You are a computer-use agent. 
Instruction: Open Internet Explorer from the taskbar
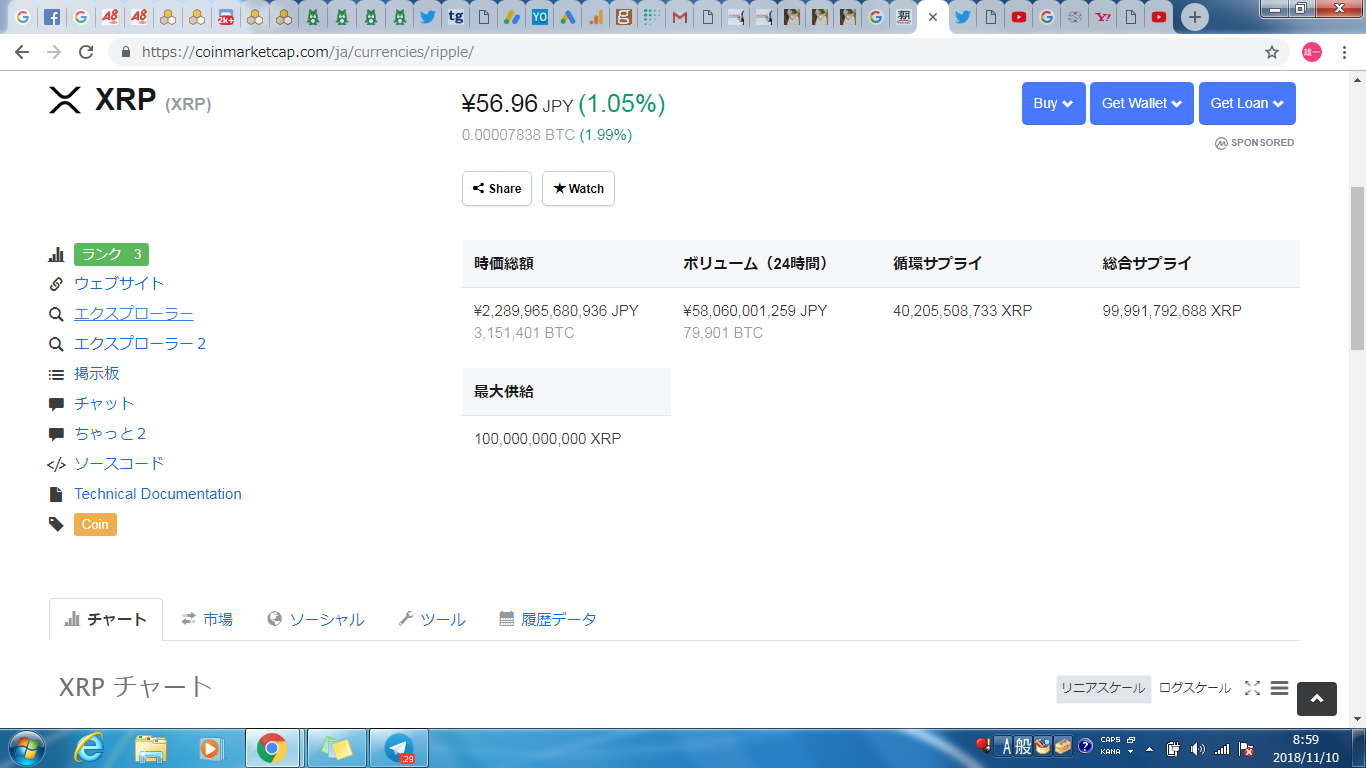(89, 748)
